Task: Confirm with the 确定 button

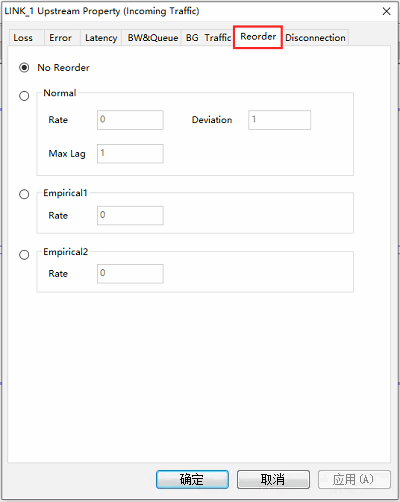Action: click(x=192, y=480)
